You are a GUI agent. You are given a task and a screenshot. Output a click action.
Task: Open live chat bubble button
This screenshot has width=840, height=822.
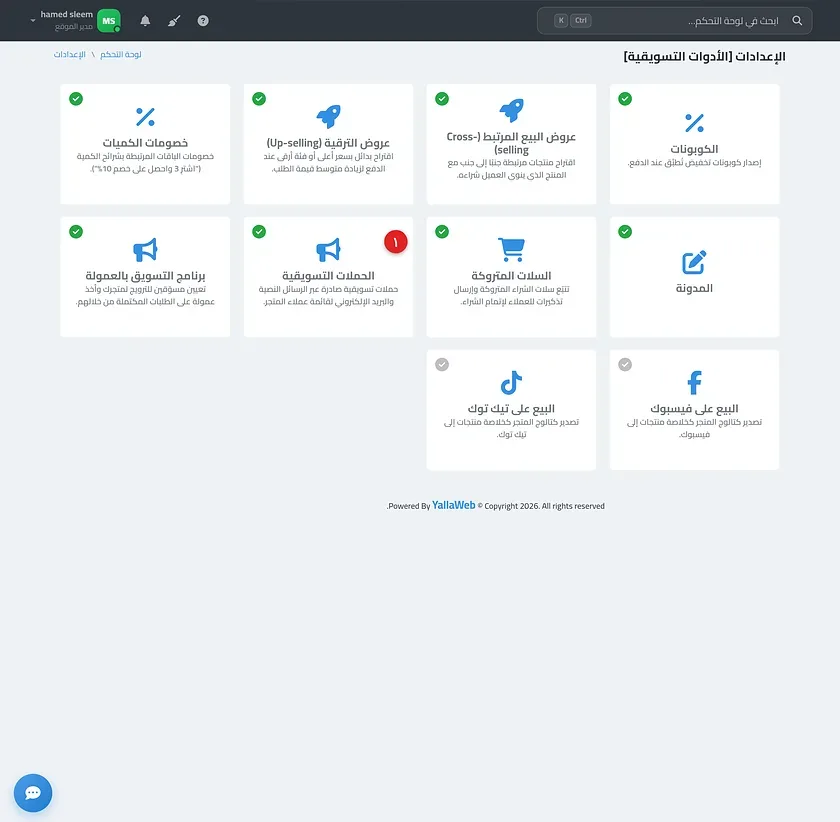33,793
